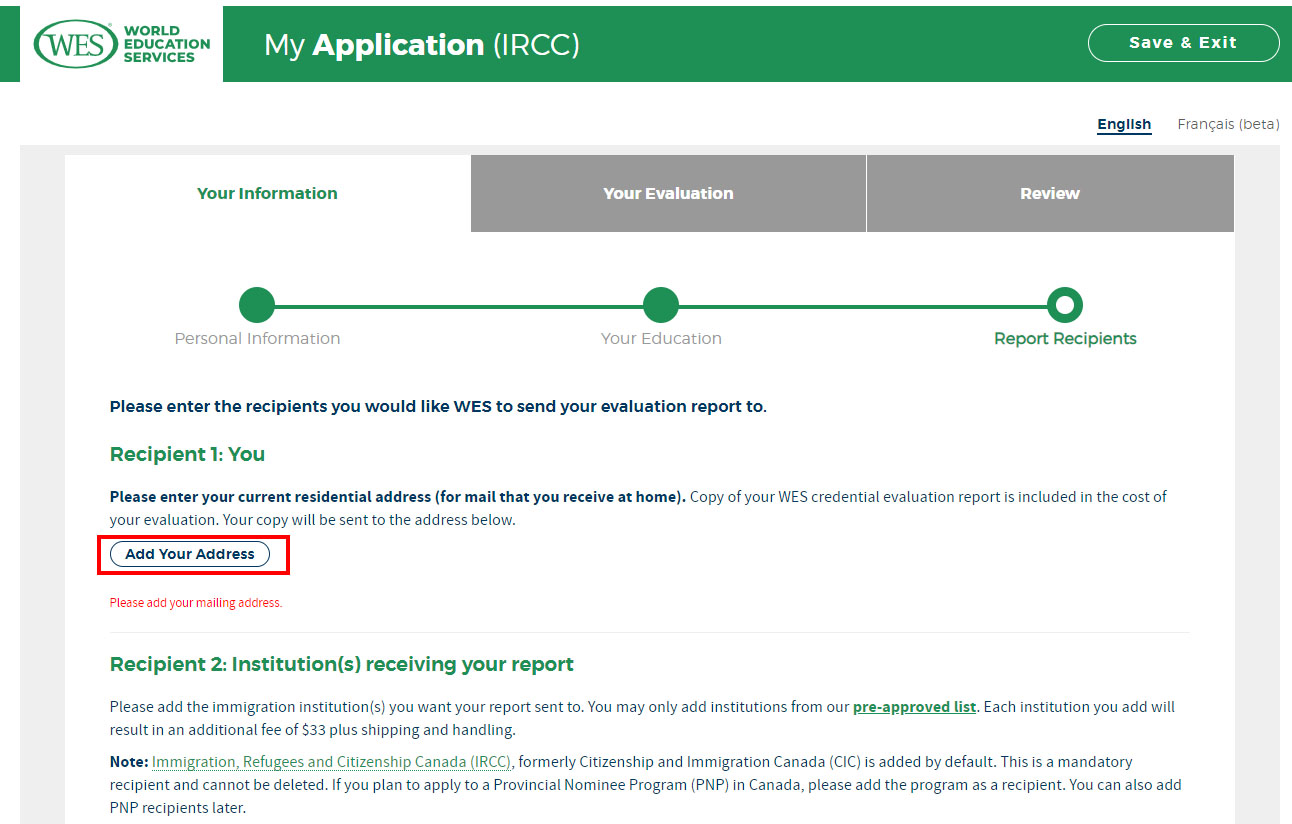Open the Your Evaluation tab
This screenshot has height=824, width=1292.
coord(668,193)
